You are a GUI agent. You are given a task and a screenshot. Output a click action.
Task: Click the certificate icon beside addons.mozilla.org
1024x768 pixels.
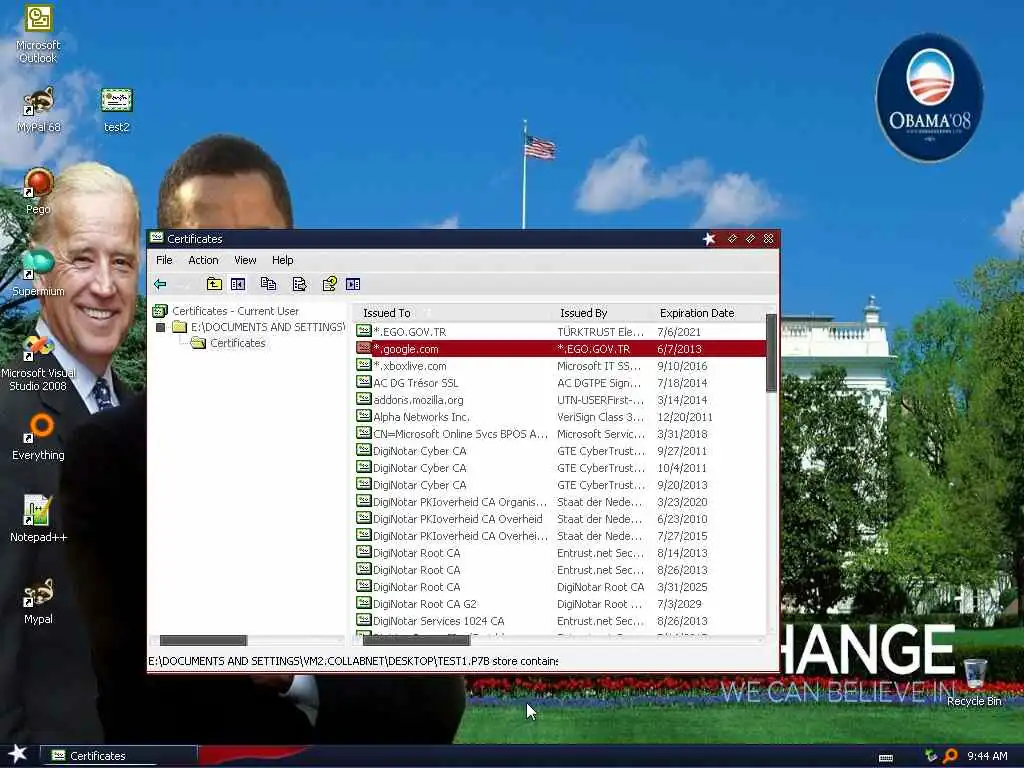pos(364,399)
